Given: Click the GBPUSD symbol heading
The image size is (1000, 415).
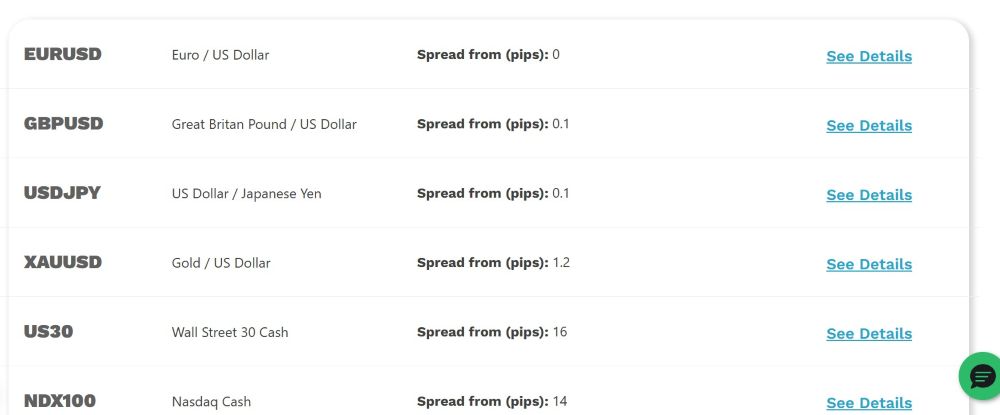Looking at the screenshot, I should click(64, 124).
